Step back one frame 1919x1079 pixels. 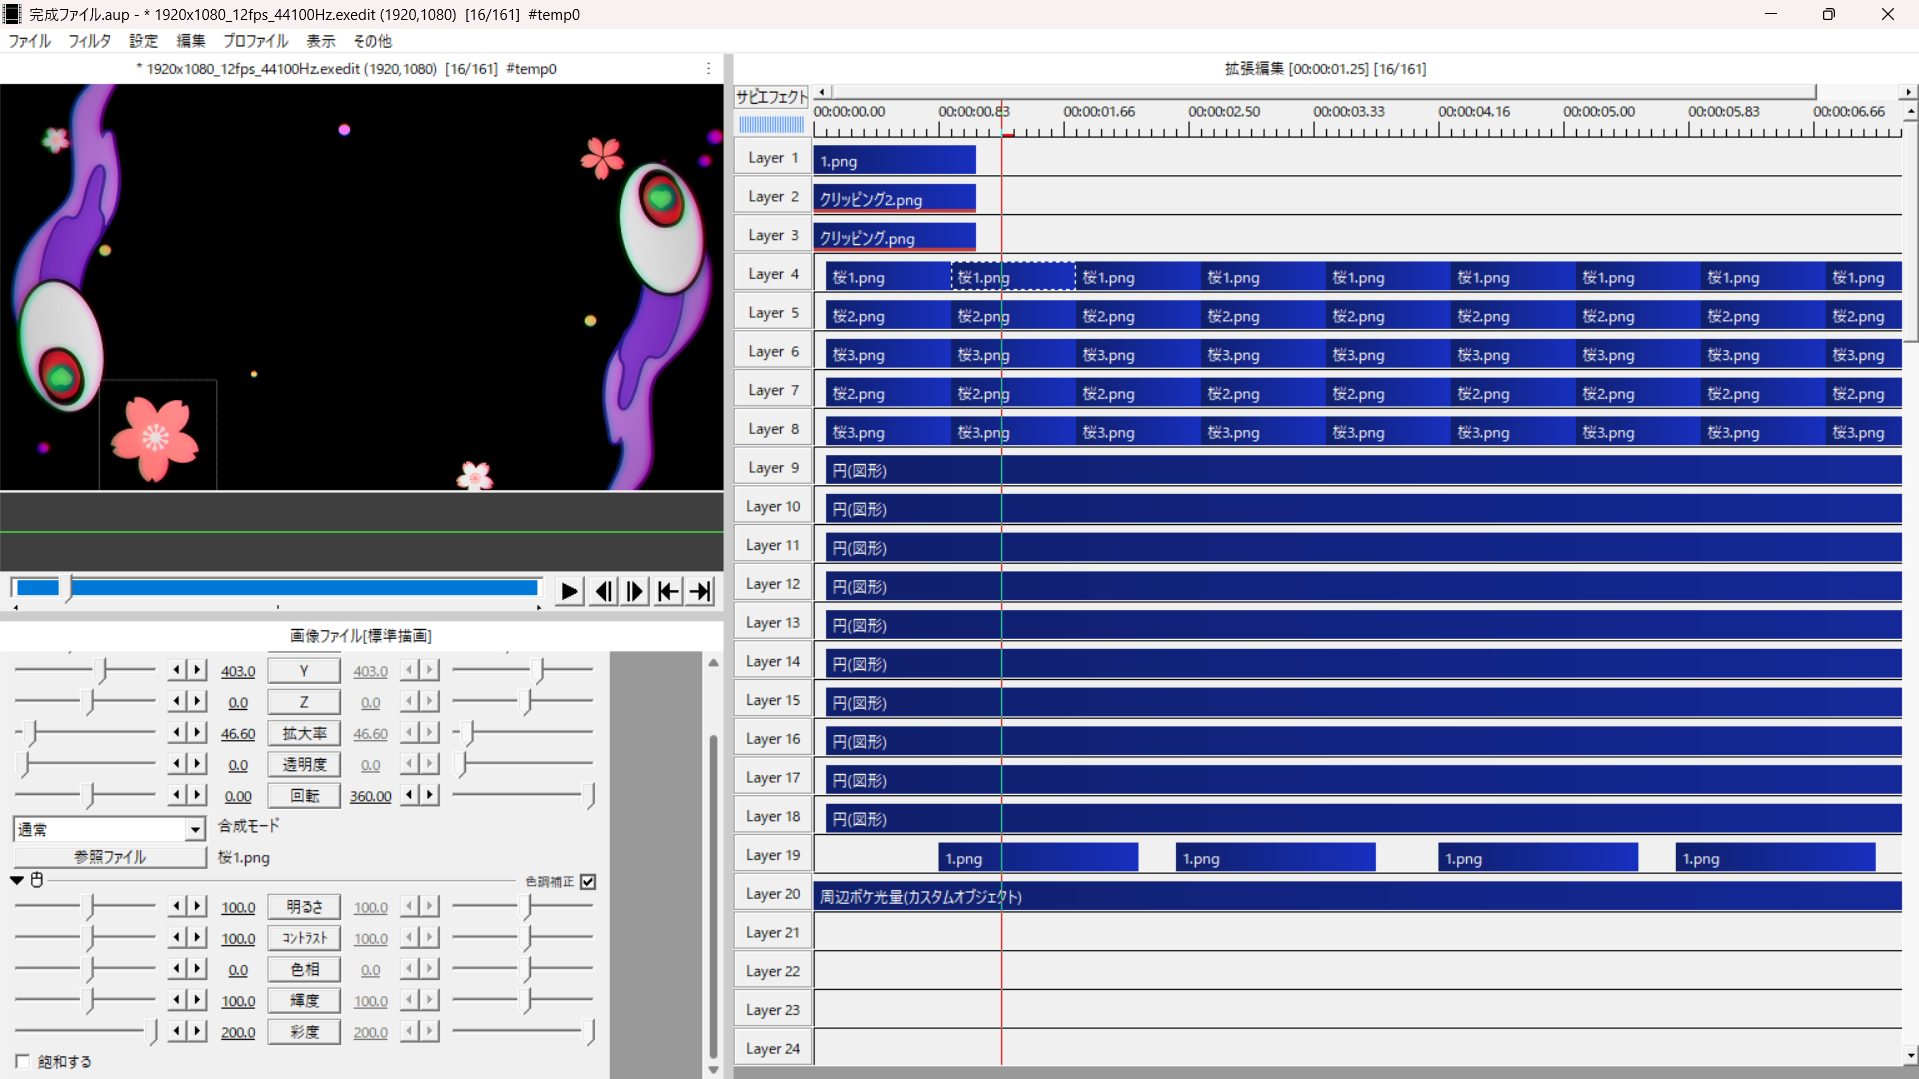click(603, 591)
